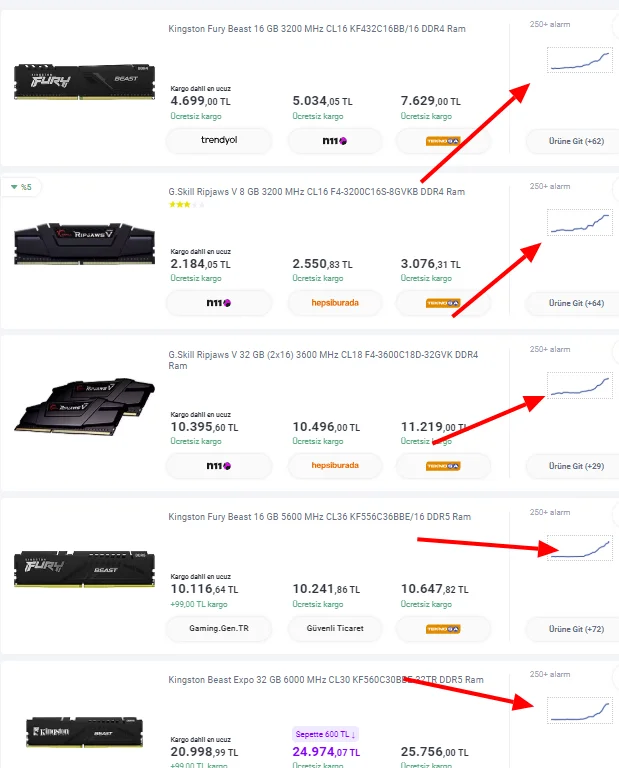Viewport: 619px width, 768px height.
Task: Open price graph of Kingston Beast Expo 32 GB
Action: point(579,710)
